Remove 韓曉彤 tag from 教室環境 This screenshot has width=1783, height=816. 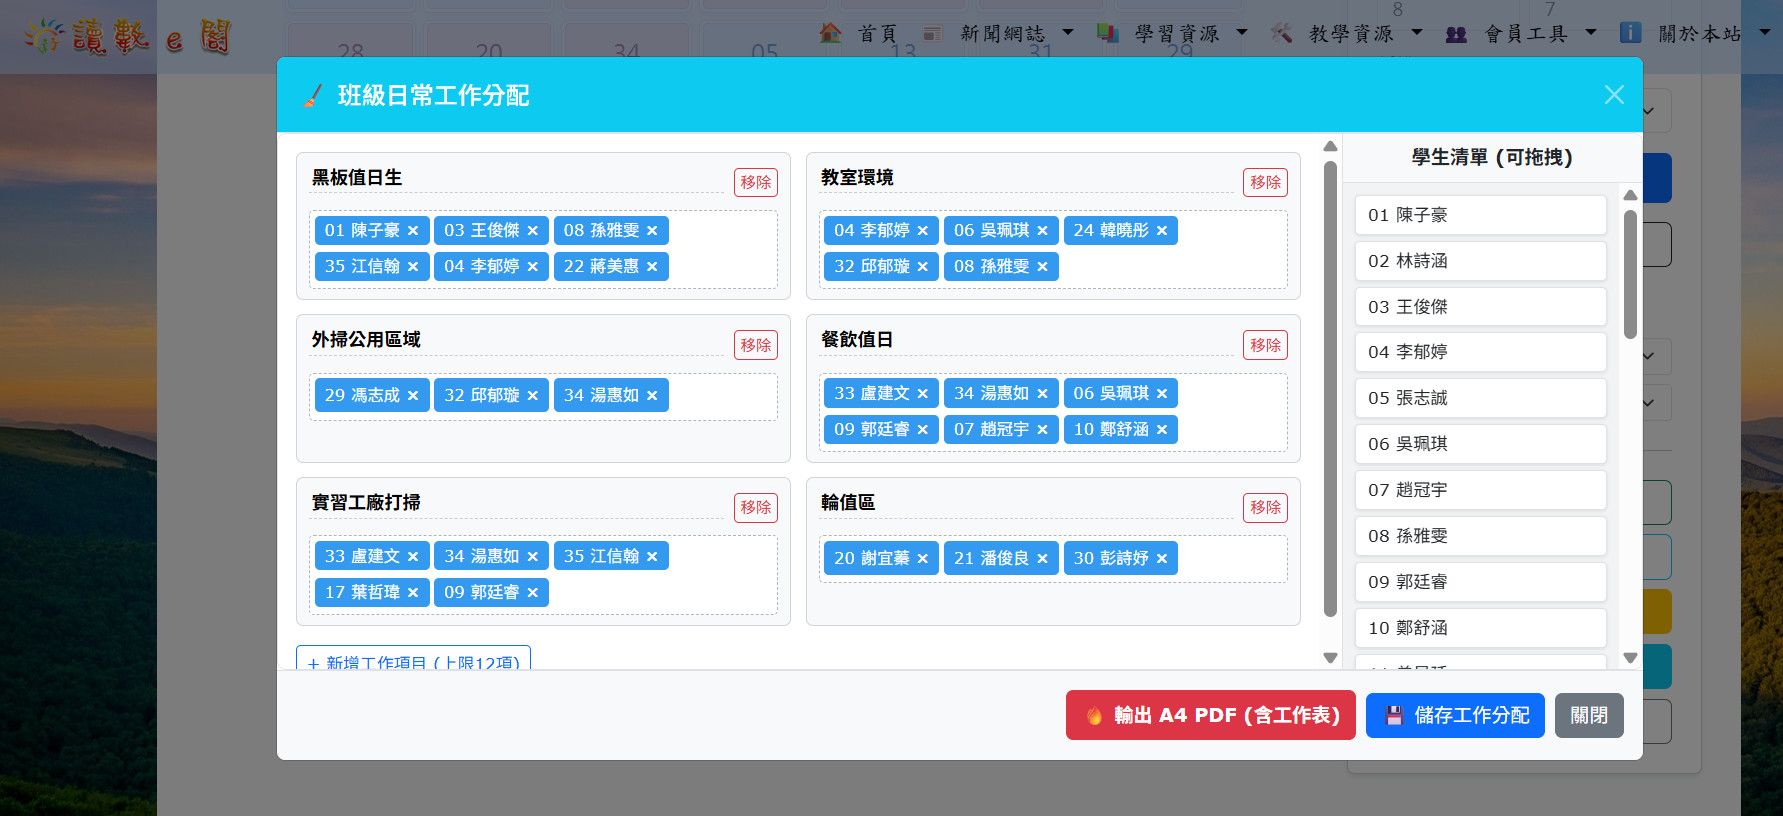coord(1162,231)
